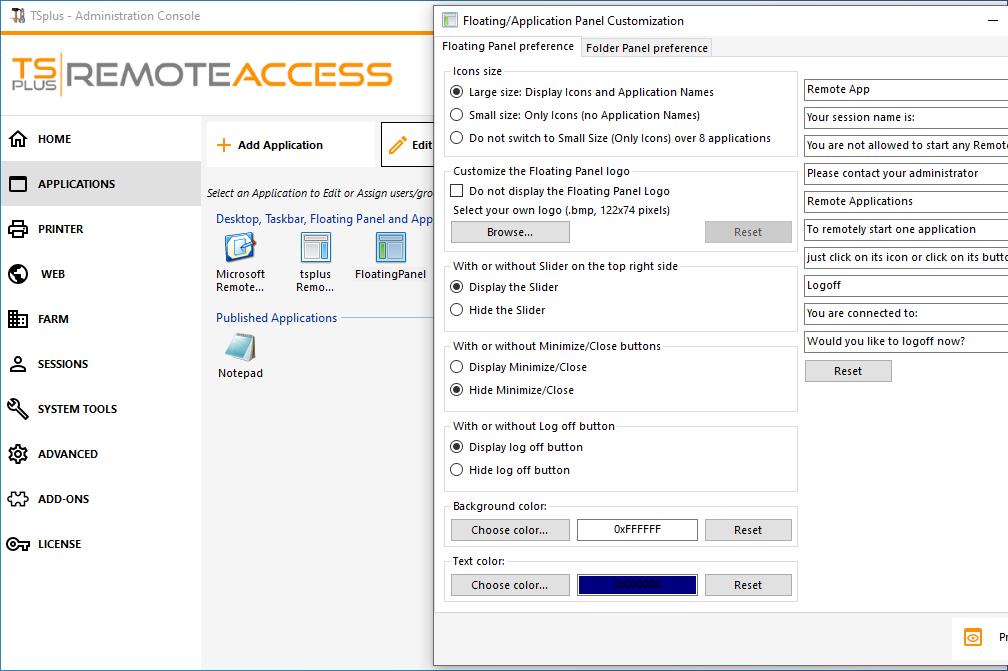Viewport: 1008px width, 671px height.
Task: Open the Home section house icon
Action: coord(18,139)
